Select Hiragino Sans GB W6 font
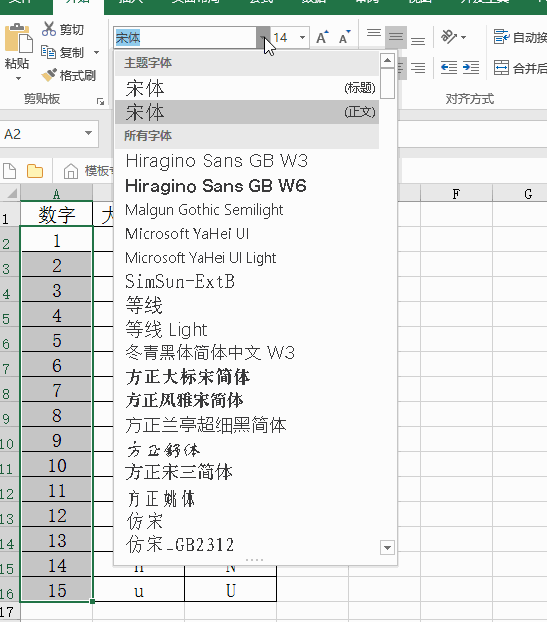 click(x=247, y=186)
